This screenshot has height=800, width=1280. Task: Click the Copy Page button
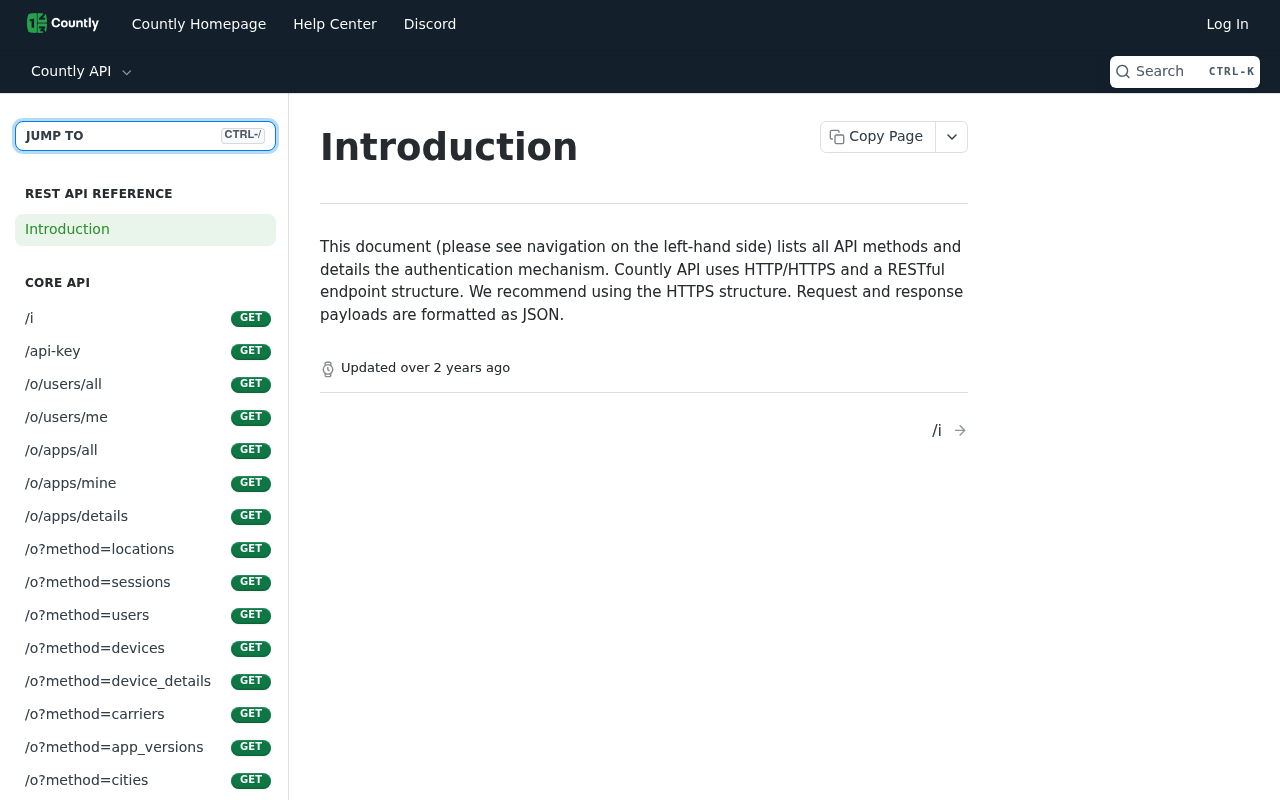[x=878, y=137]
